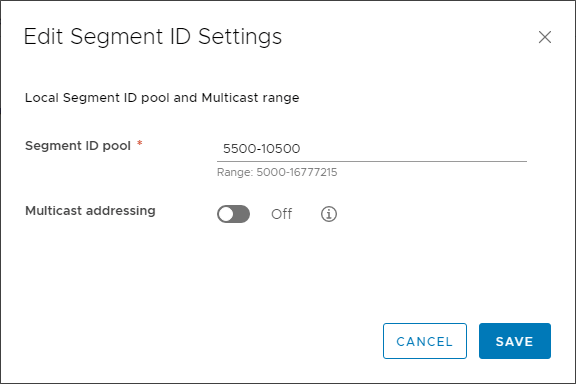This screenshot has height=384, width=576.
Task: Turn on the grey multicast switch
Action: [233, 214]
